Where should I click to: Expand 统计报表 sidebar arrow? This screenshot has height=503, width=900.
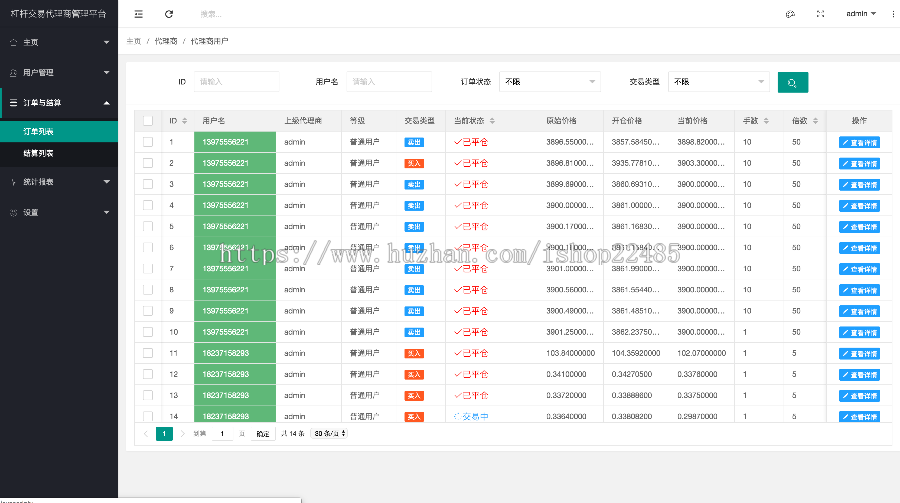106,182
